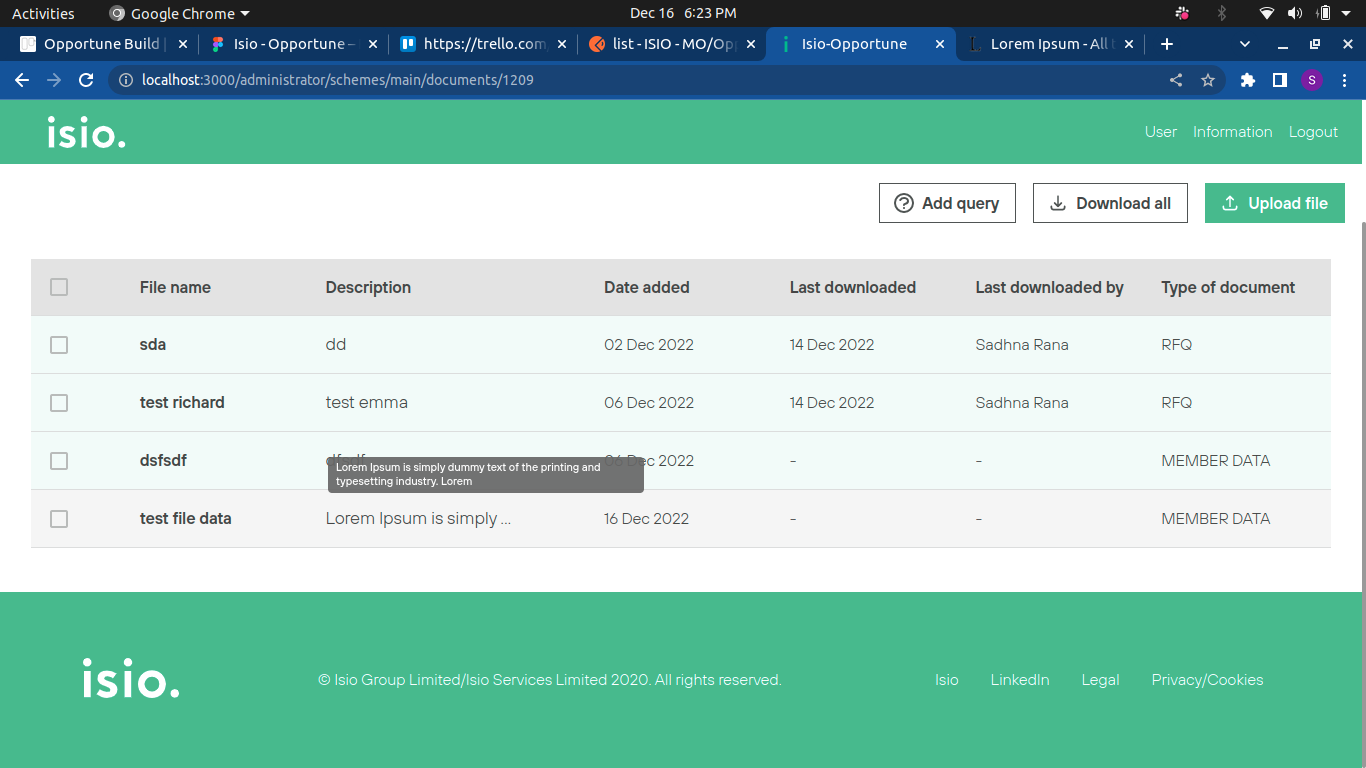1366x768 pixels.
Task: Open the system status menu in the top bar
Action: [1296, 13]
